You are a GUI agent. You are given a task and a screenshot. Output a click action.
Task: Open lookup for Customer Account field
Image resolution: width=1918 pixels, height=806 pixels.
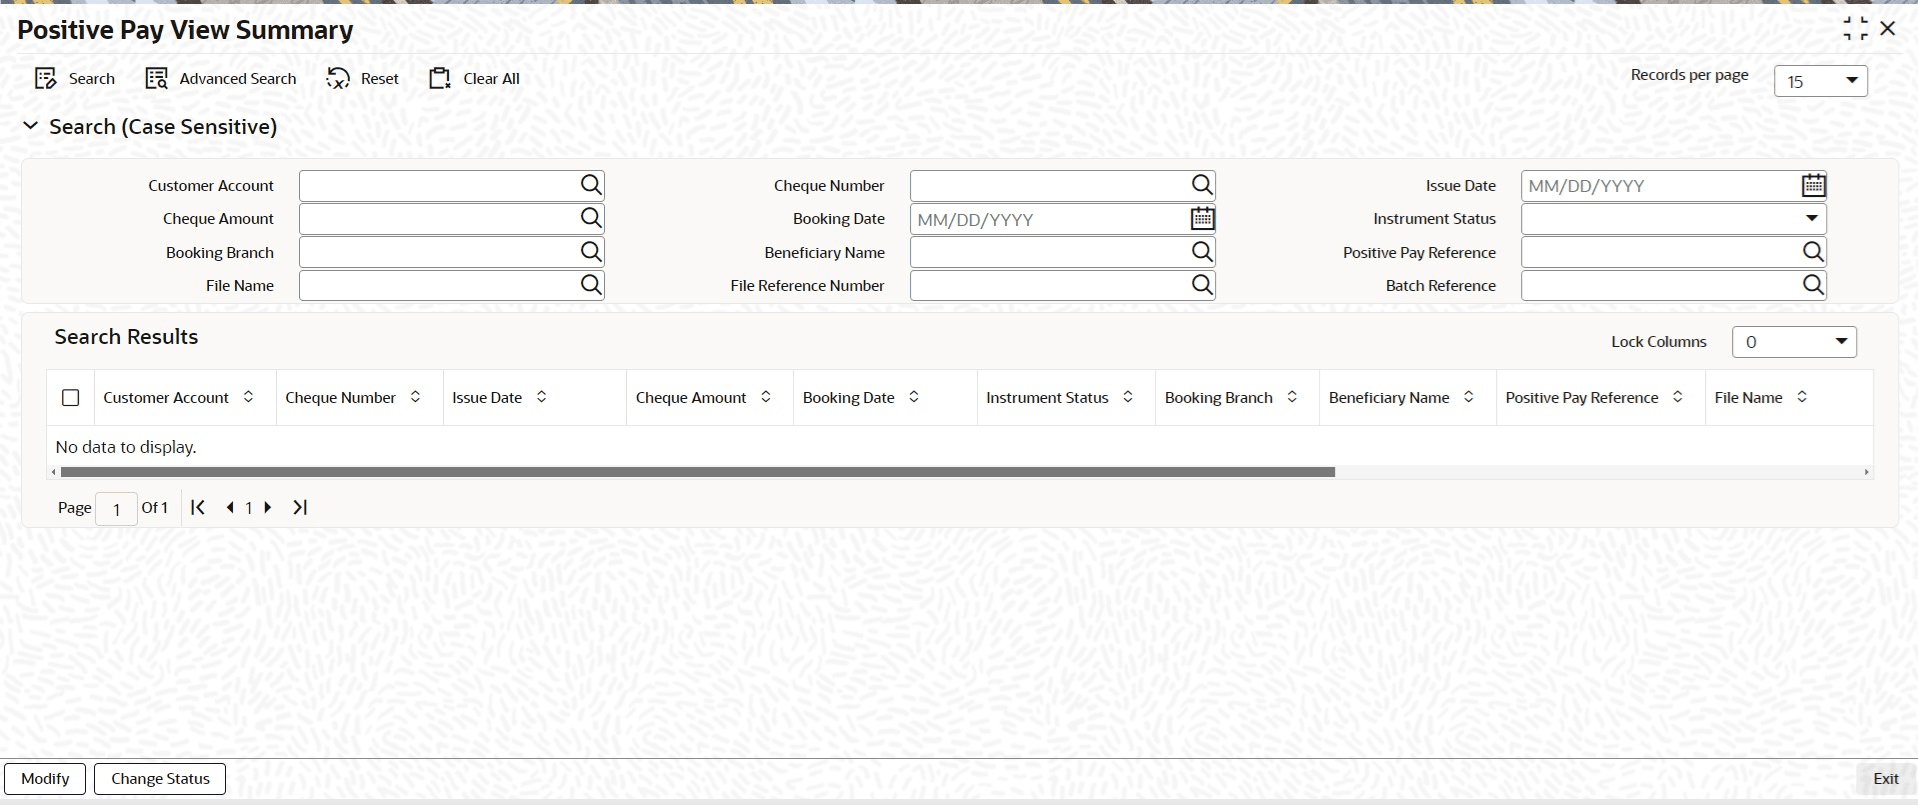click(x=591, y=185)
